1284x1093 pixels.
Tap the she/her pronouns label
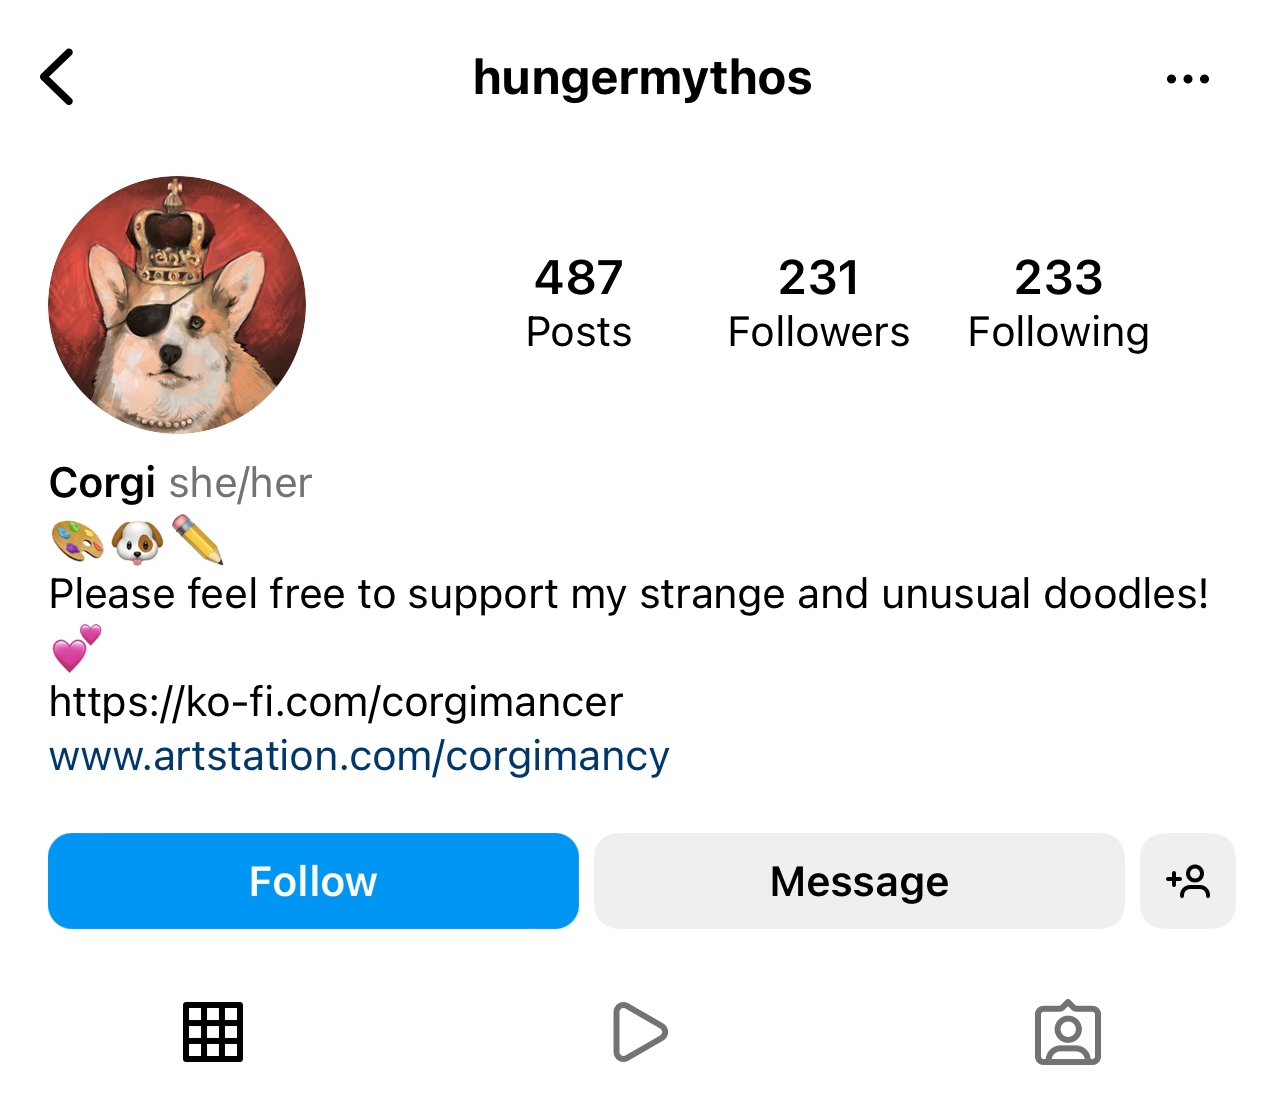pyautogui.click(x=241, y=484)
